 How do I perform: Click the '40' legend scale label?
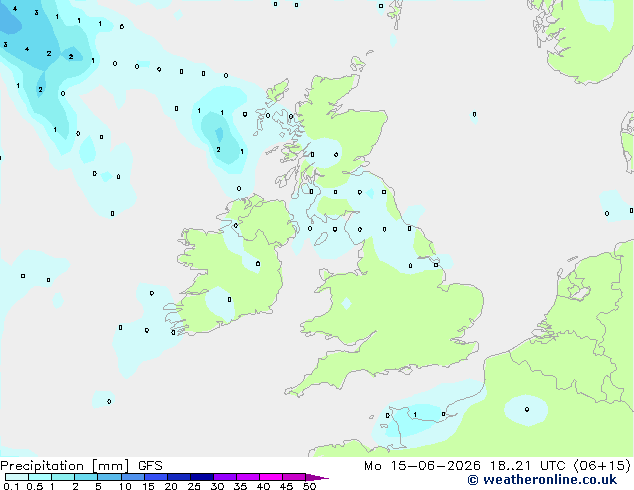(x=263, y=486)
